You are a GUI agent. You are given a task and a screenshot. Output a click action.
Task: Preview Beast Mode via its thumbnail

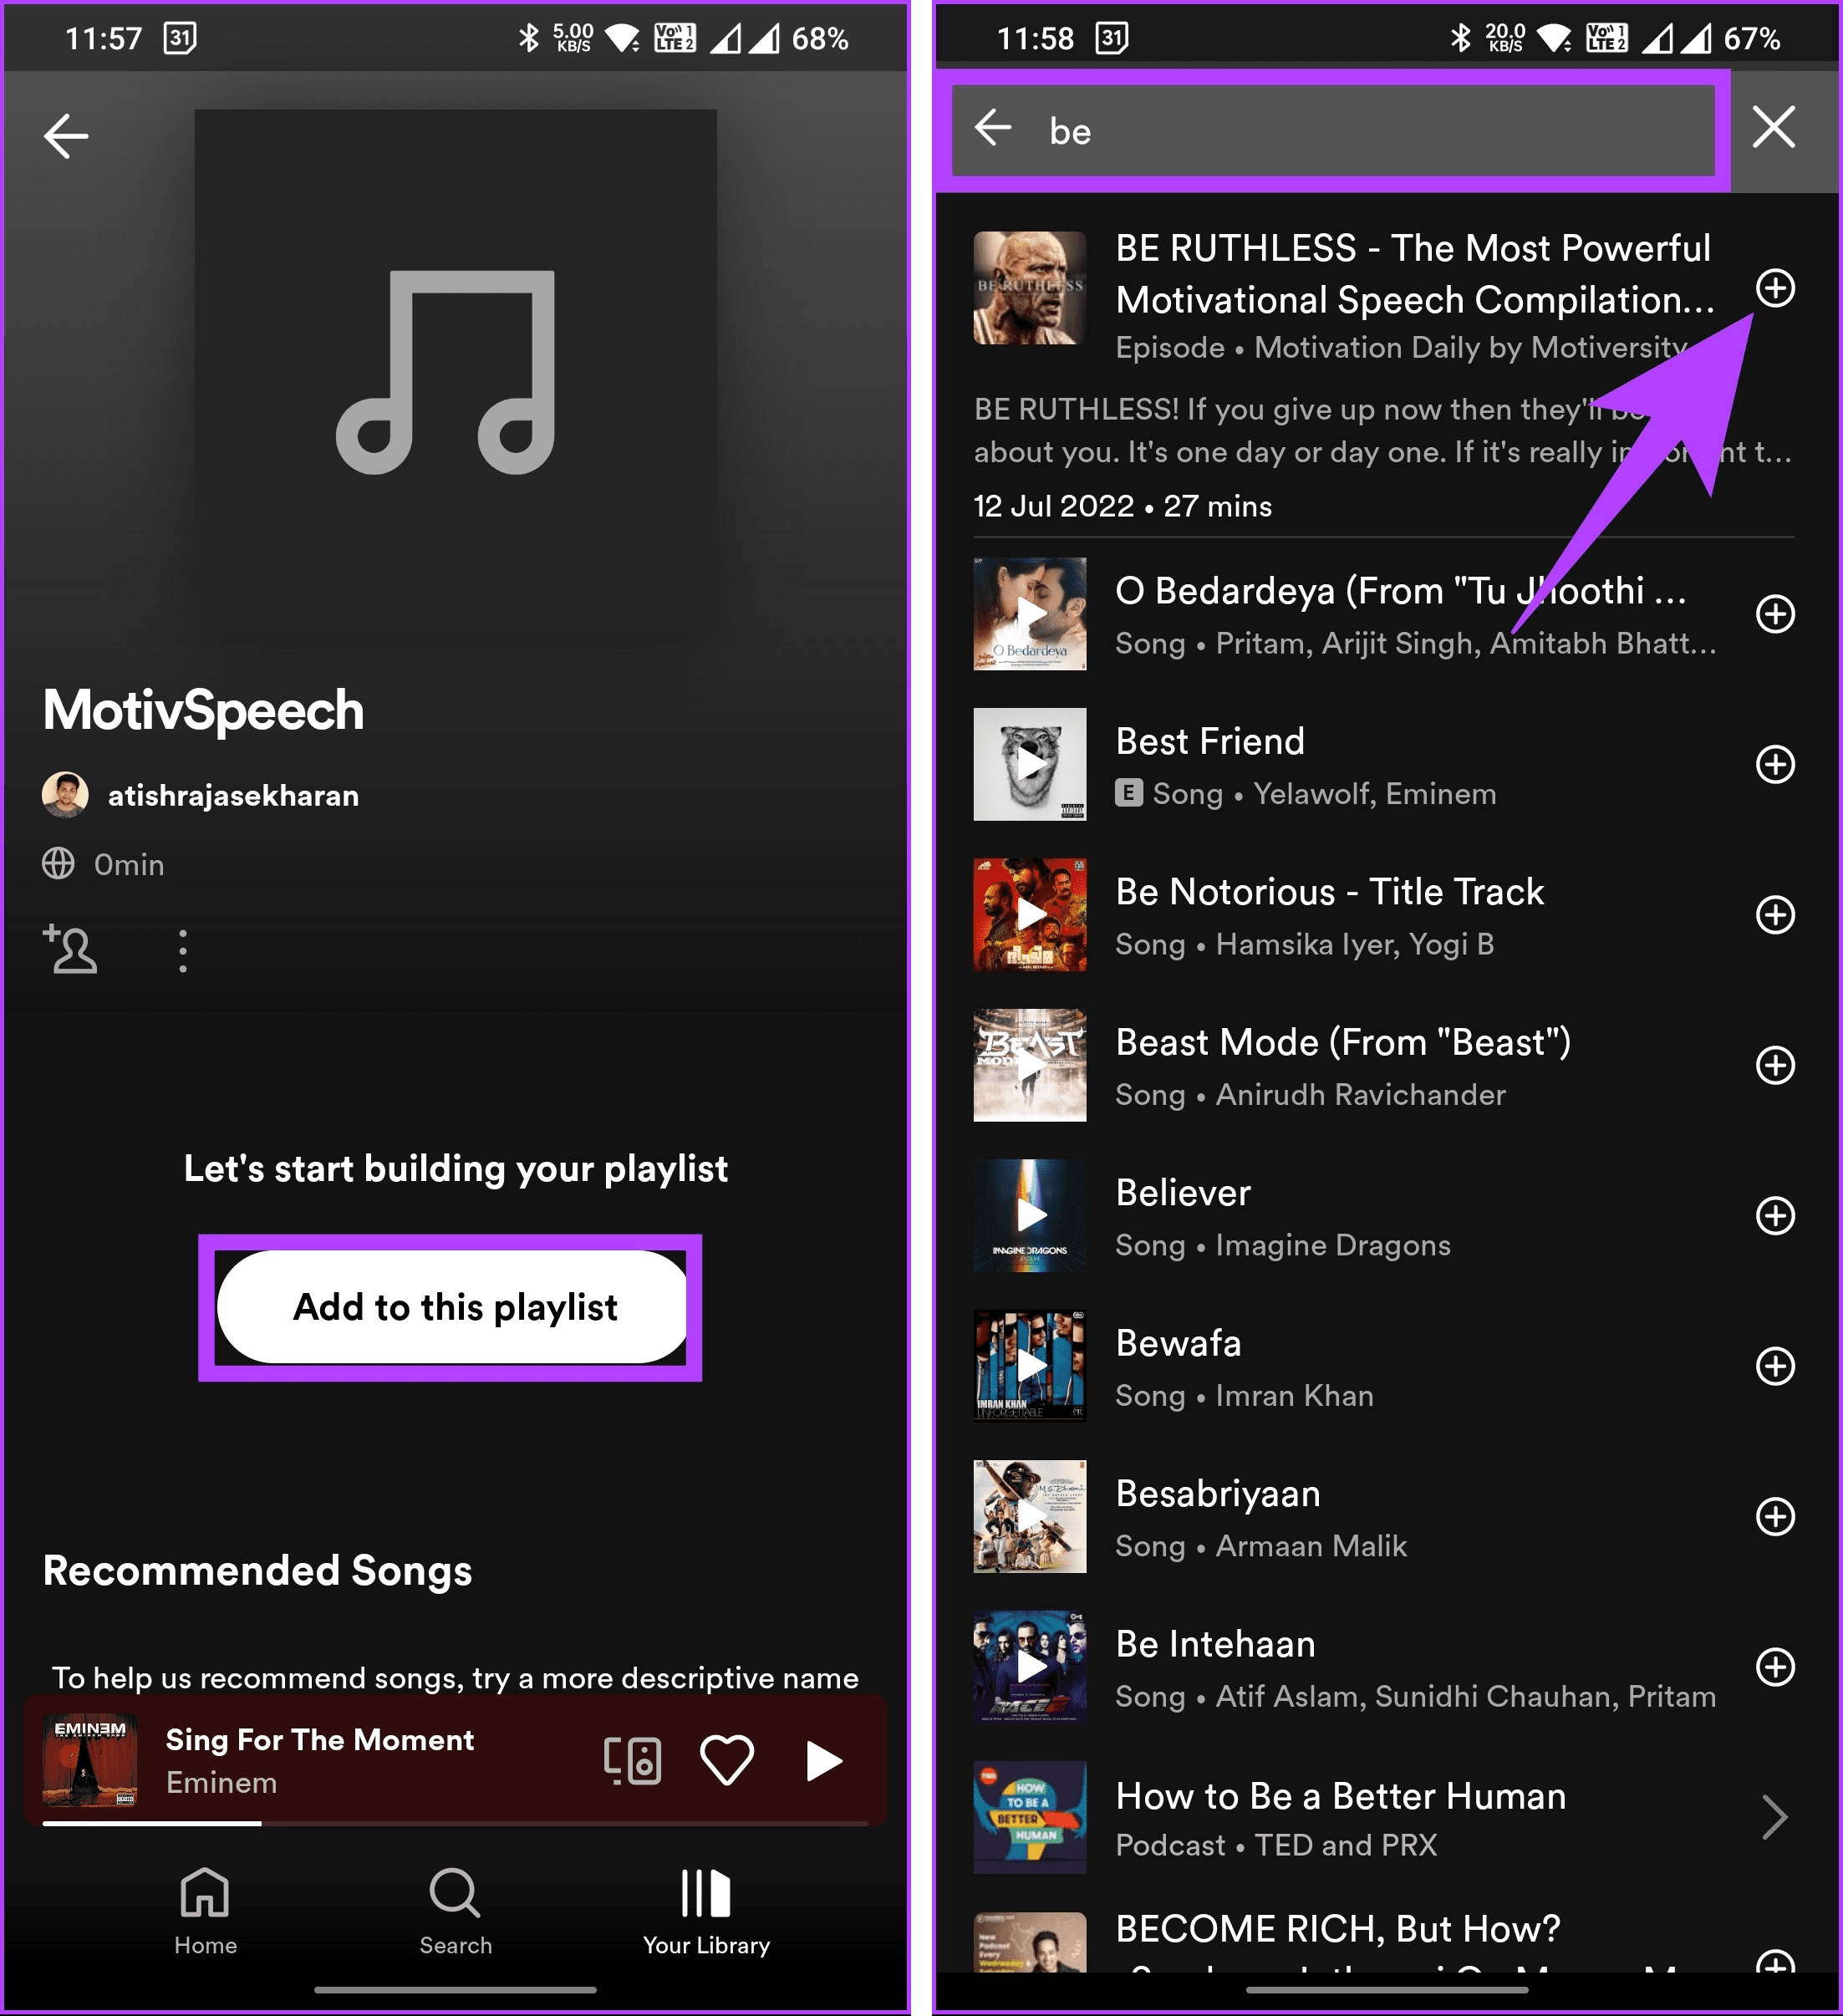1030,1065
